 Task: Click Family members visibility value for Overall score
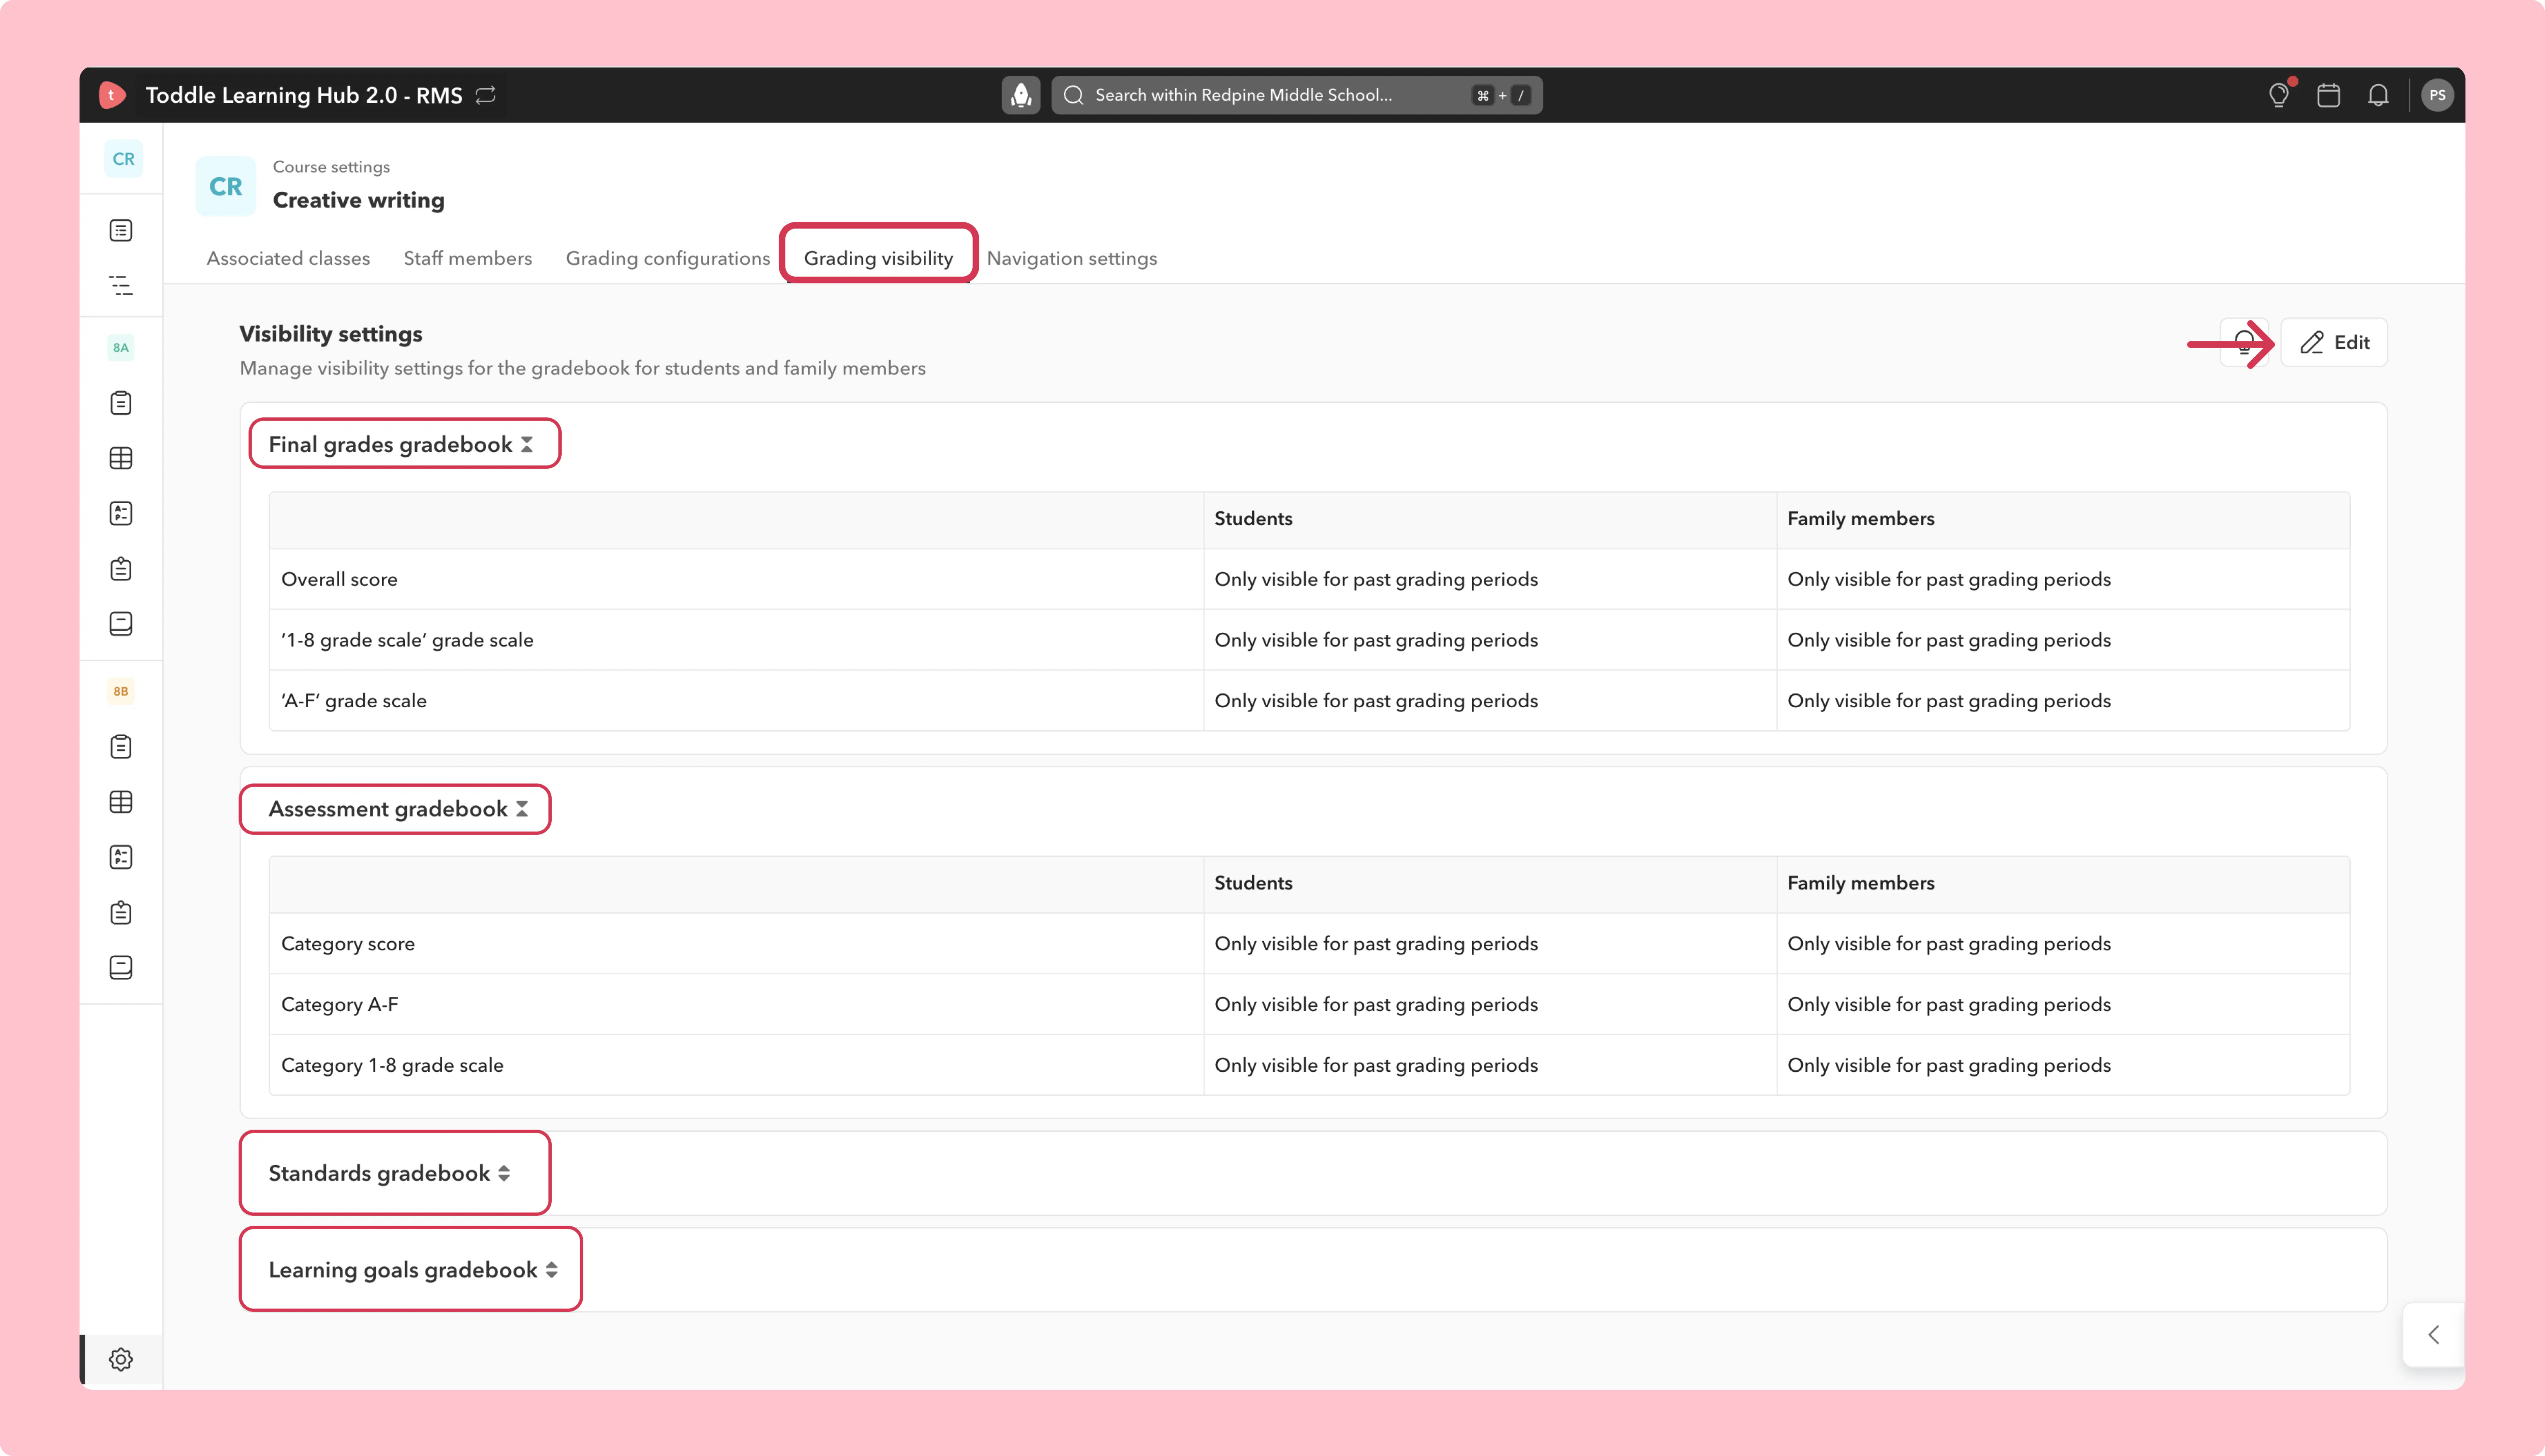click(x=1949, y=580)
